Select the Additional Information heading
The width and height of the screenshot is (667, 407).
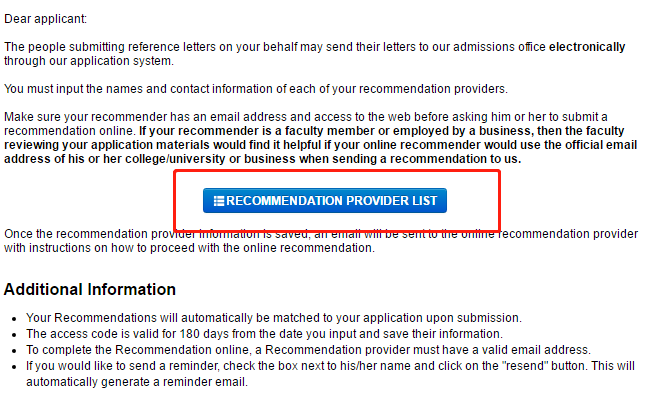tap(90, 289)
